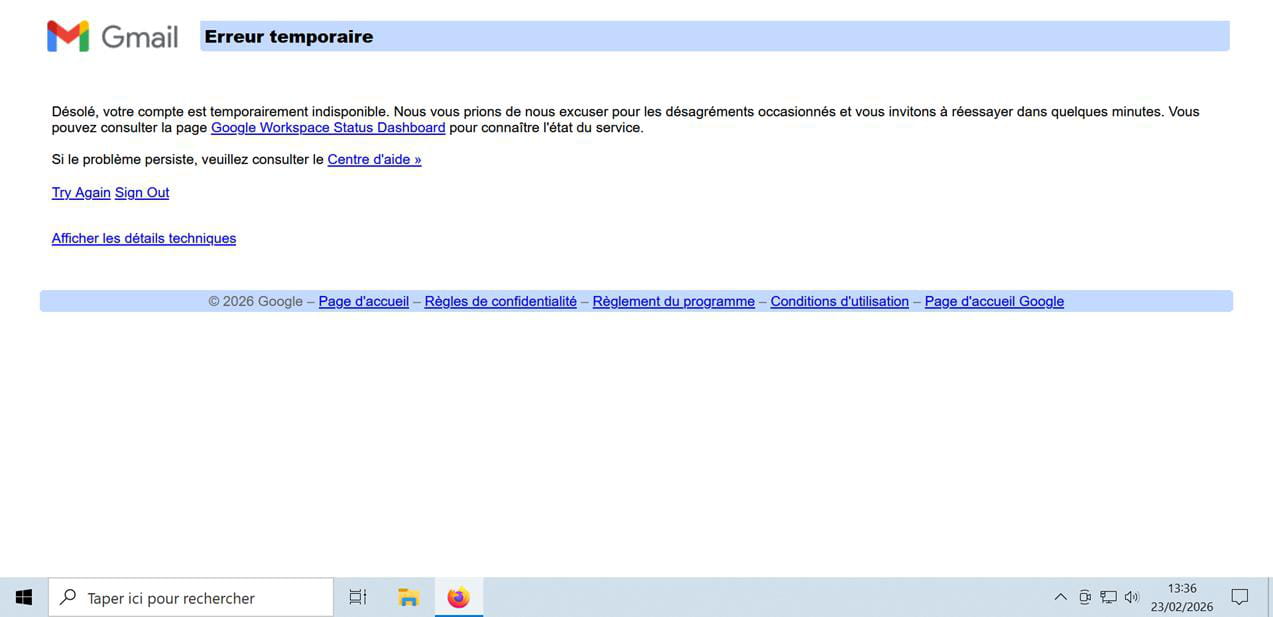This screenshot has height=617, width=1273.
Task: Open the Centre d'aide link
Action: [374, 160]
